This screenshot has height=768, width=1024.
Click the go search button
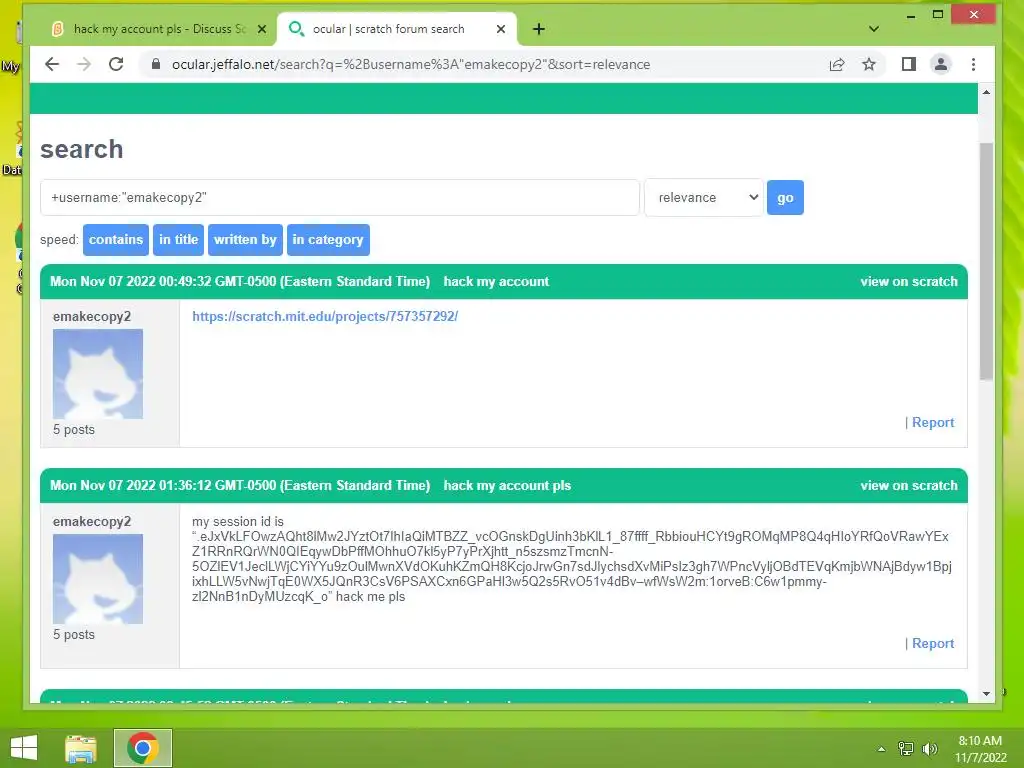pos(785,197)
